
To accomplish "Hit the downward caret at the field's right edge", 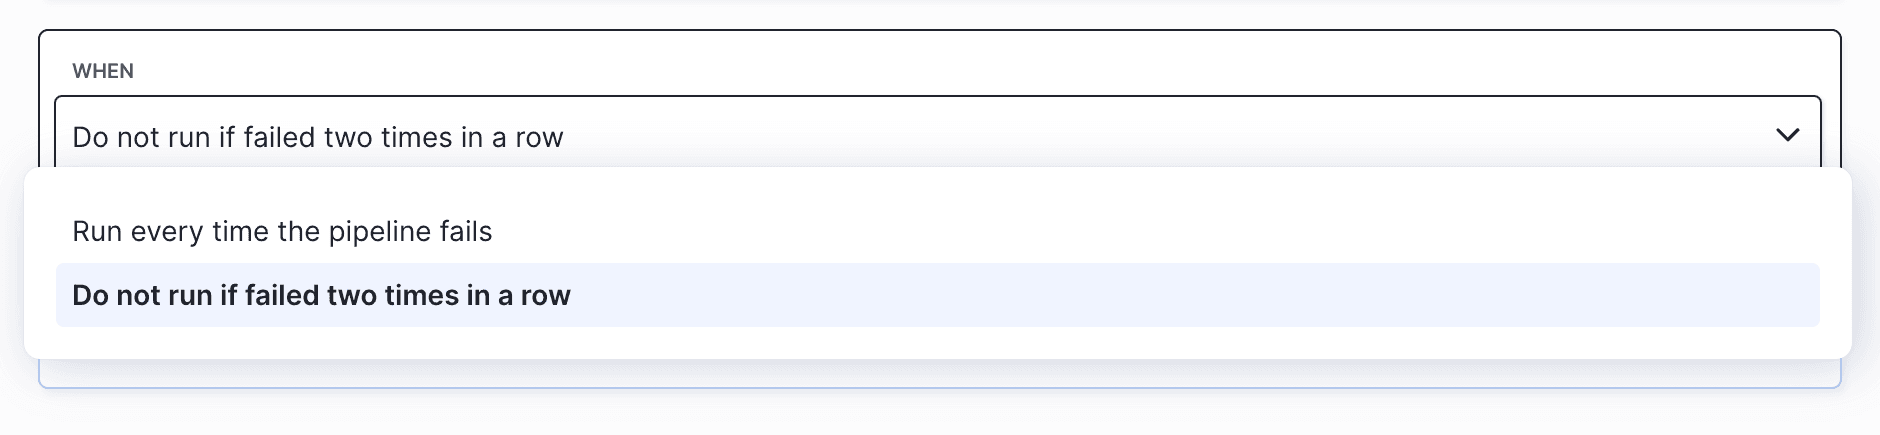I will (1787, 135).
